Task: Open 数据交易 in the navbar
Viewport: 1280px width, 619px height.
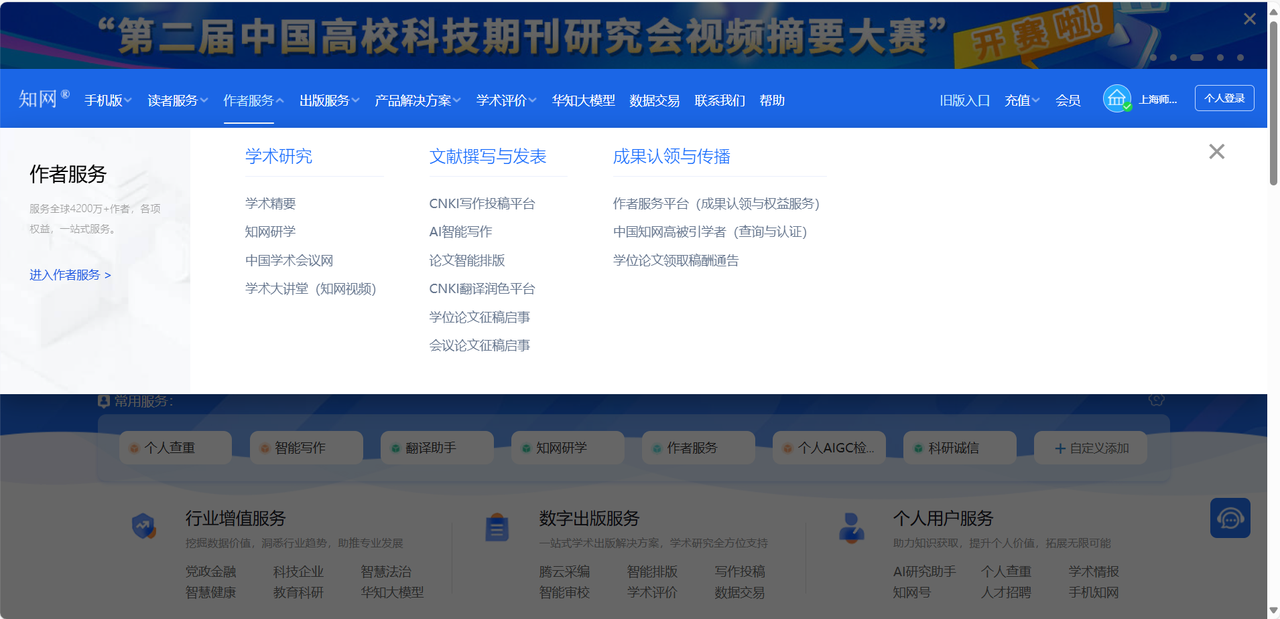Action: click(x=655, y=100)
